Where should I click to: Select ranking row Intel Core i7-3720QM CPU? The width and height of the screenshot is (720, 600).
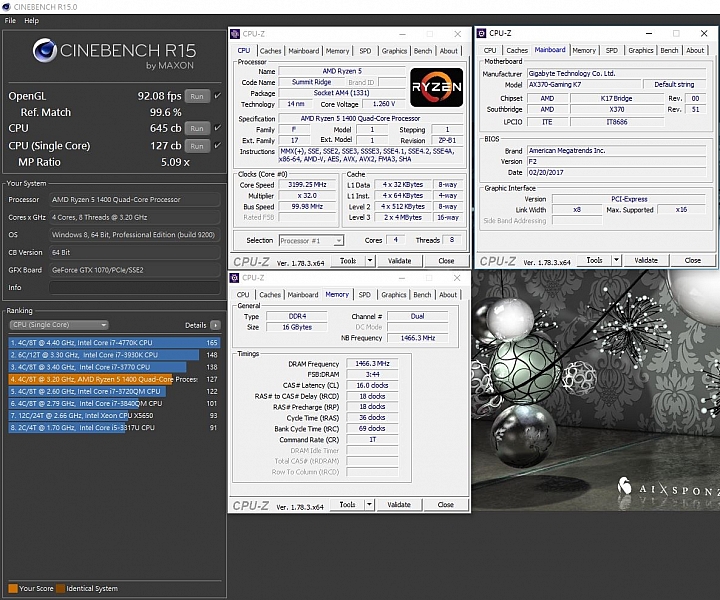[114, 391]
